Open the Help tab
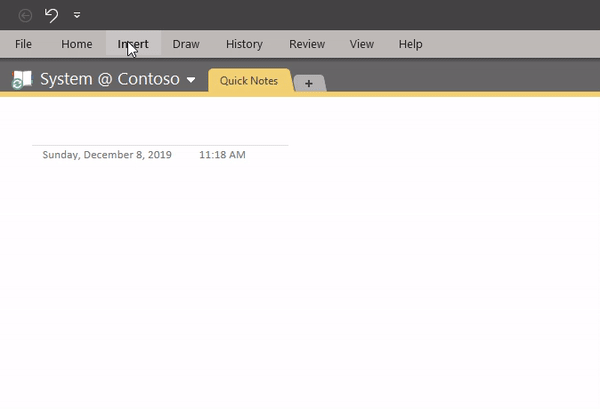The height and width of the screenshot is (409, 600). click(x=411, y=44)
